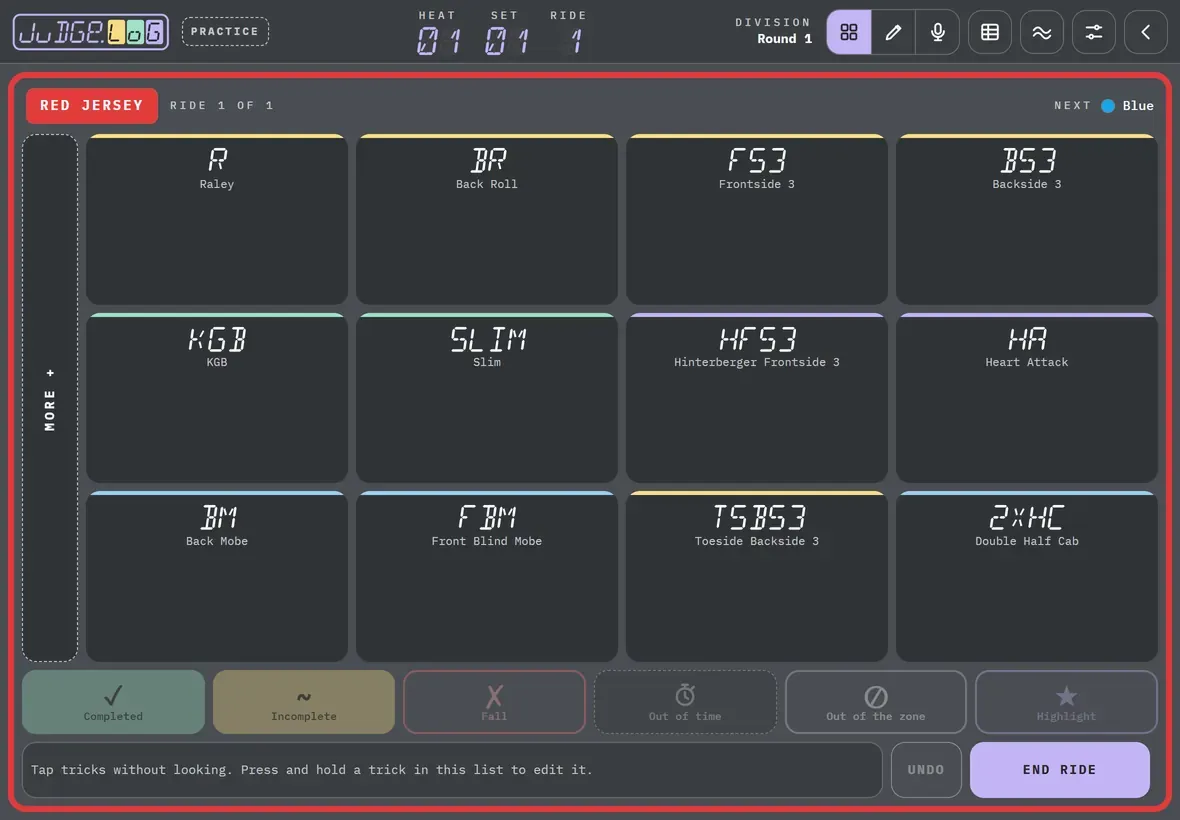1180x820 pixels.
Task: Mark trick as Incomplete
Action: tap(304, 702)
